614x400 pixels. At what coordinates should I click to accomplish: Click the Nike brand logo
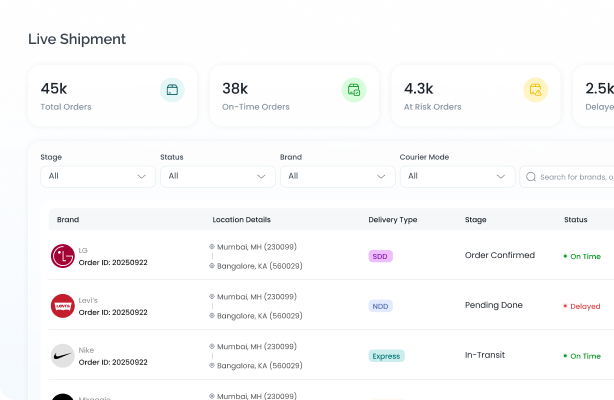[x=63, y=355]
